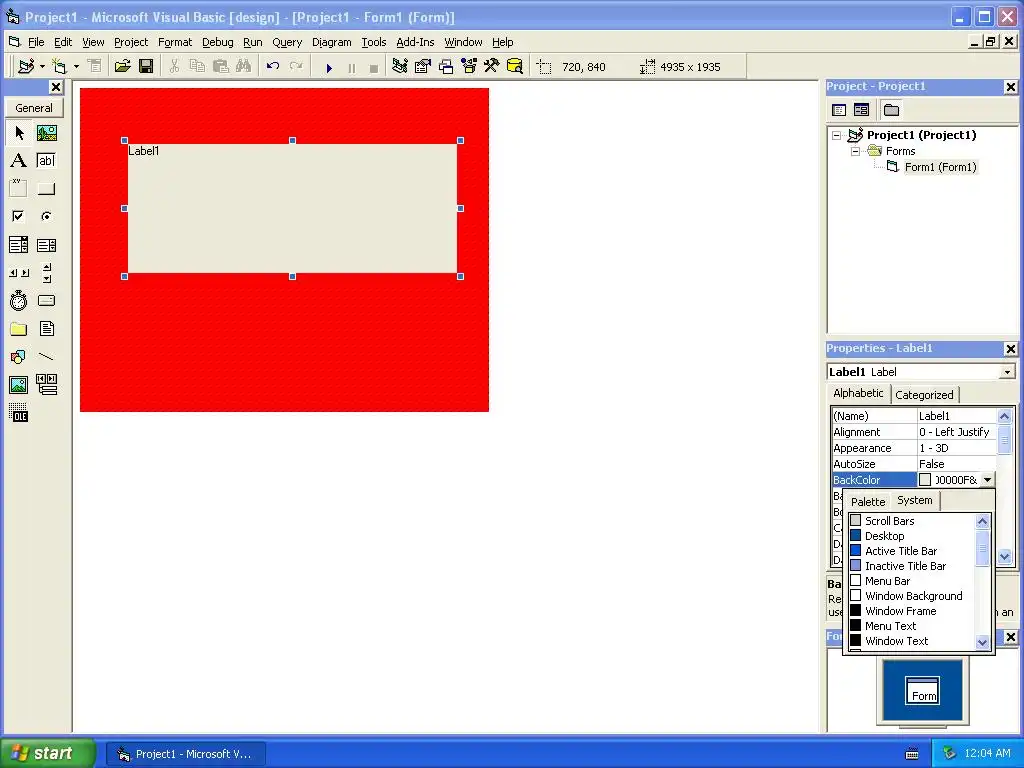Select the ComboBox control tool
Screen dimensions: 1024x768
[x=19, y=245]
